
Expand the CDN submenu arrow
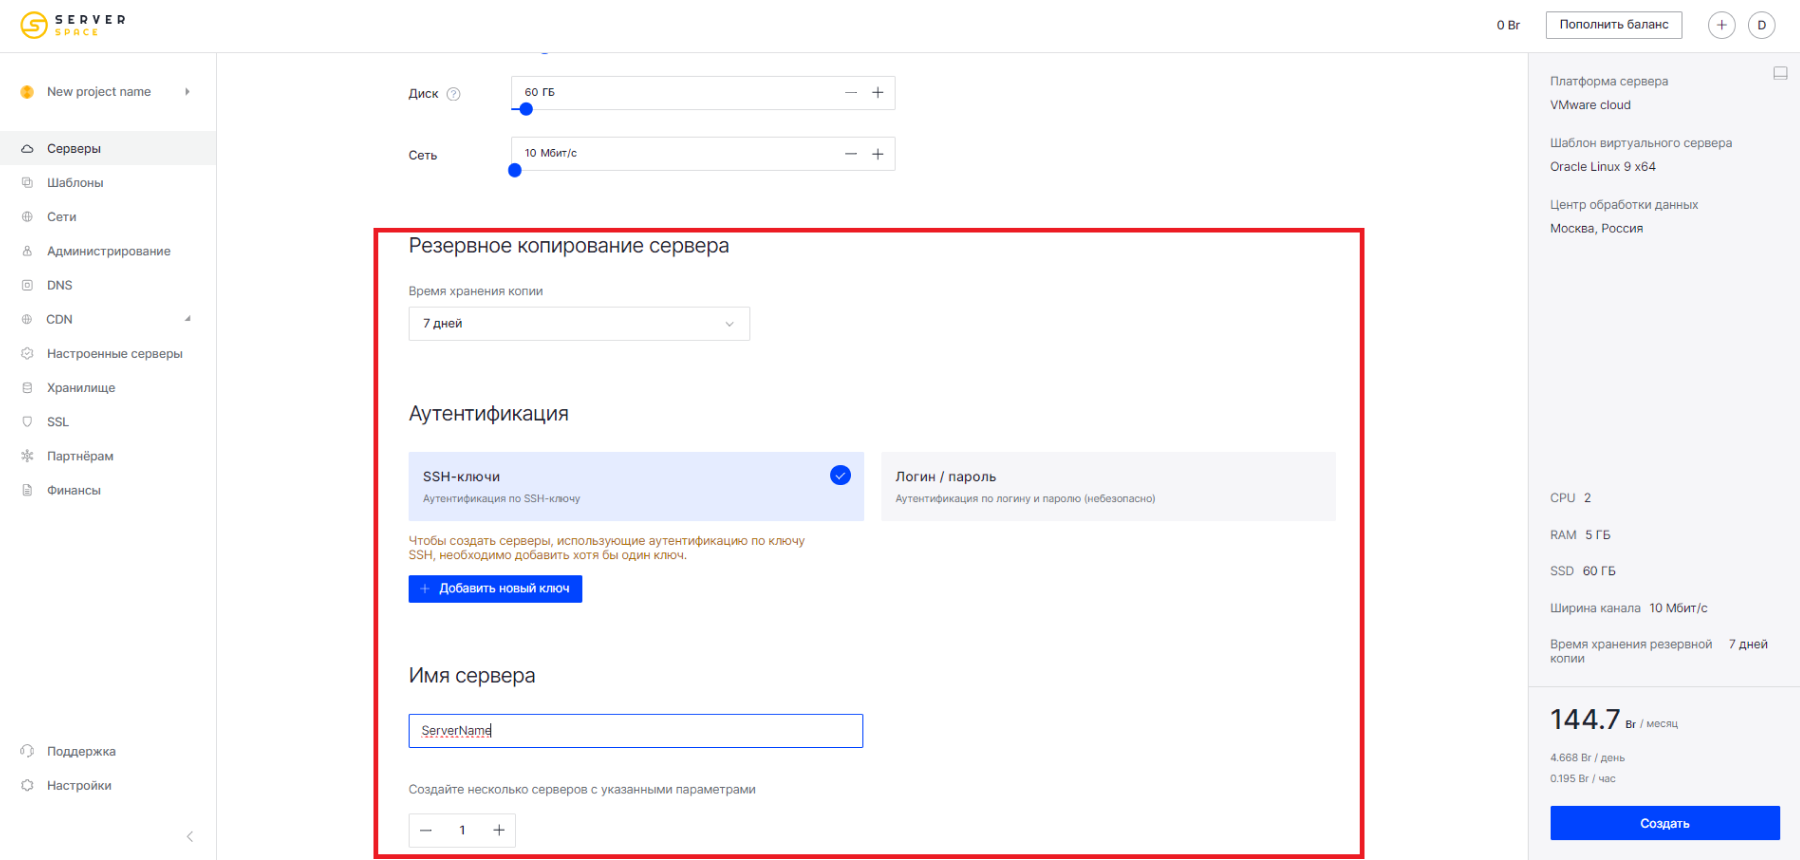(x=187, y=319)
